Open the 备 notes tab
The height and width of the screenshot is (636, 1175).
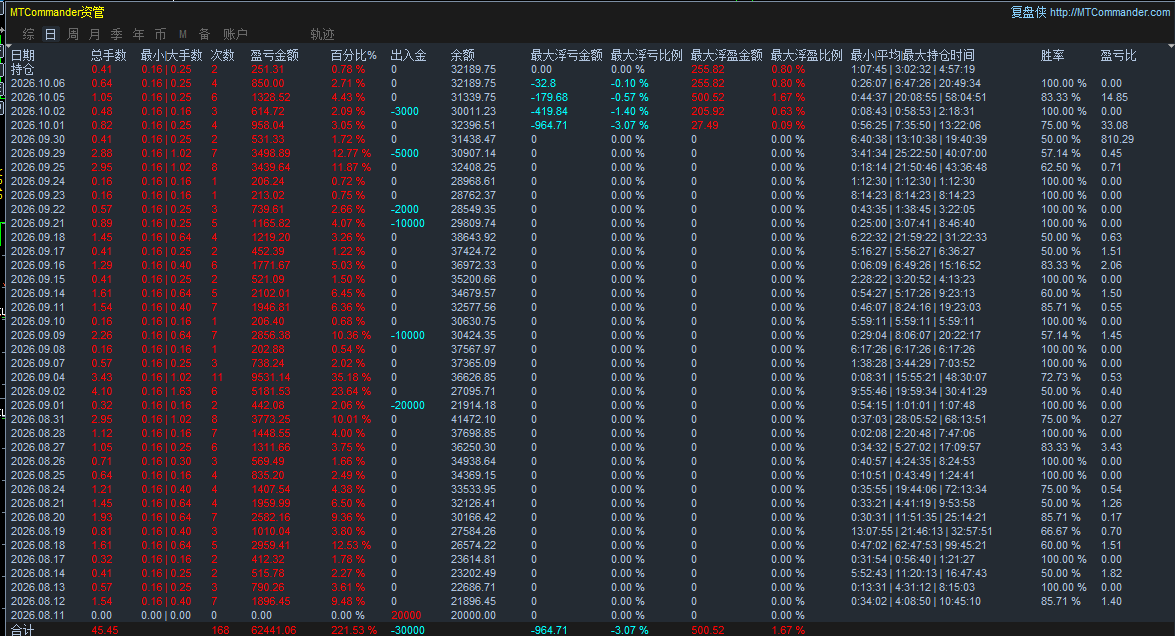[205, 34]
